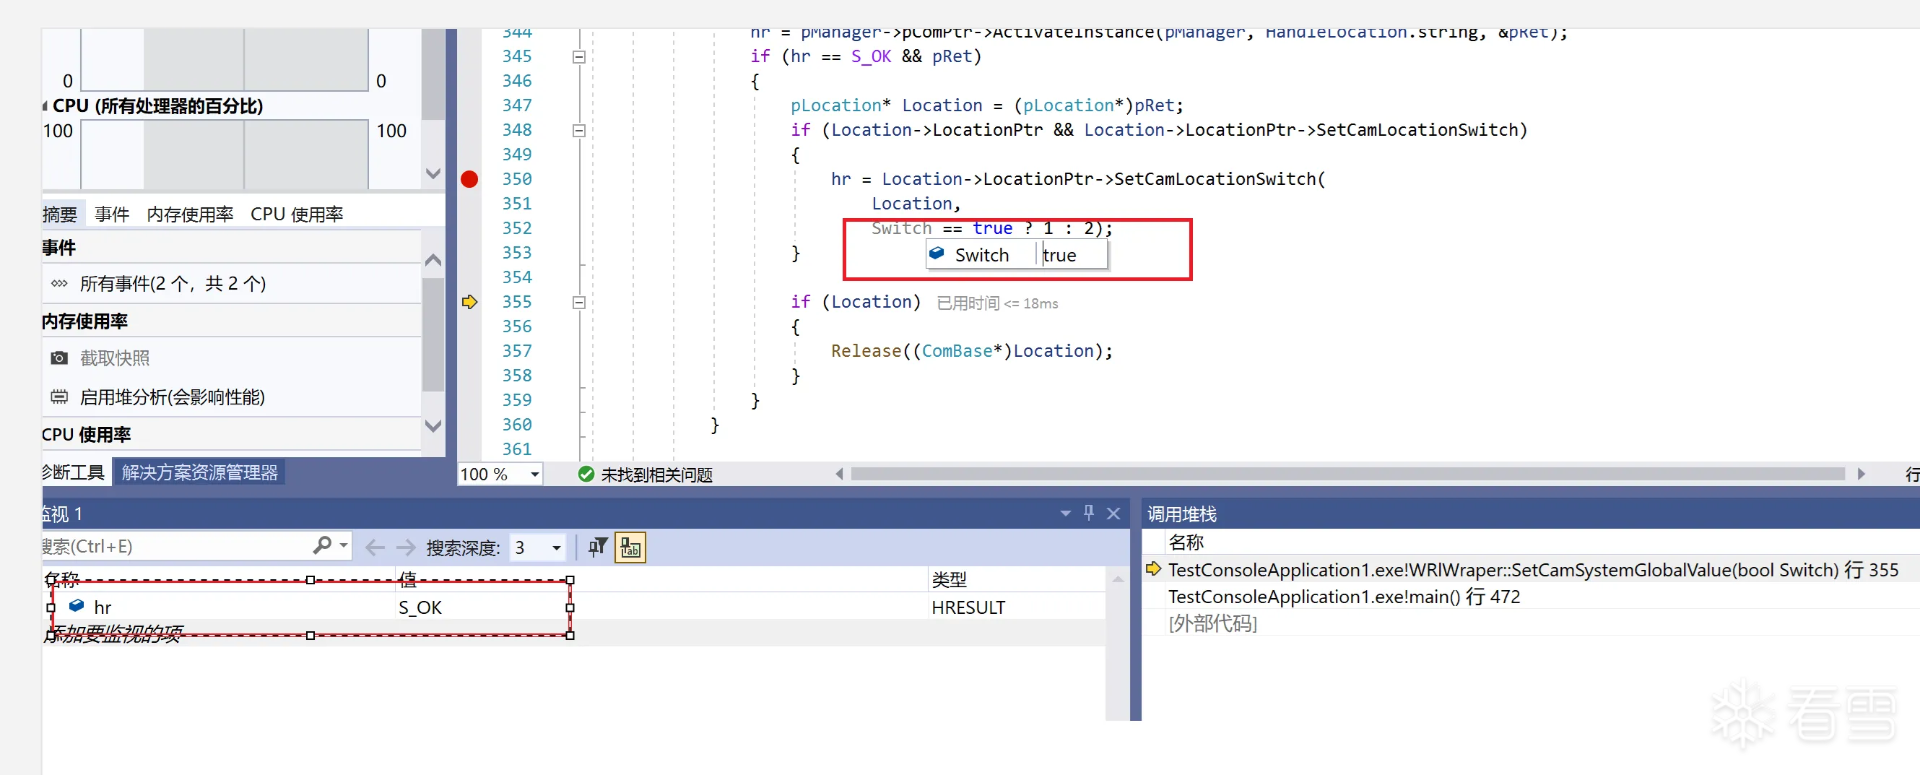Click the no-issues-found green check icon
The height and width of the screenshot is (775, 1920).
[x=586, y=474]
